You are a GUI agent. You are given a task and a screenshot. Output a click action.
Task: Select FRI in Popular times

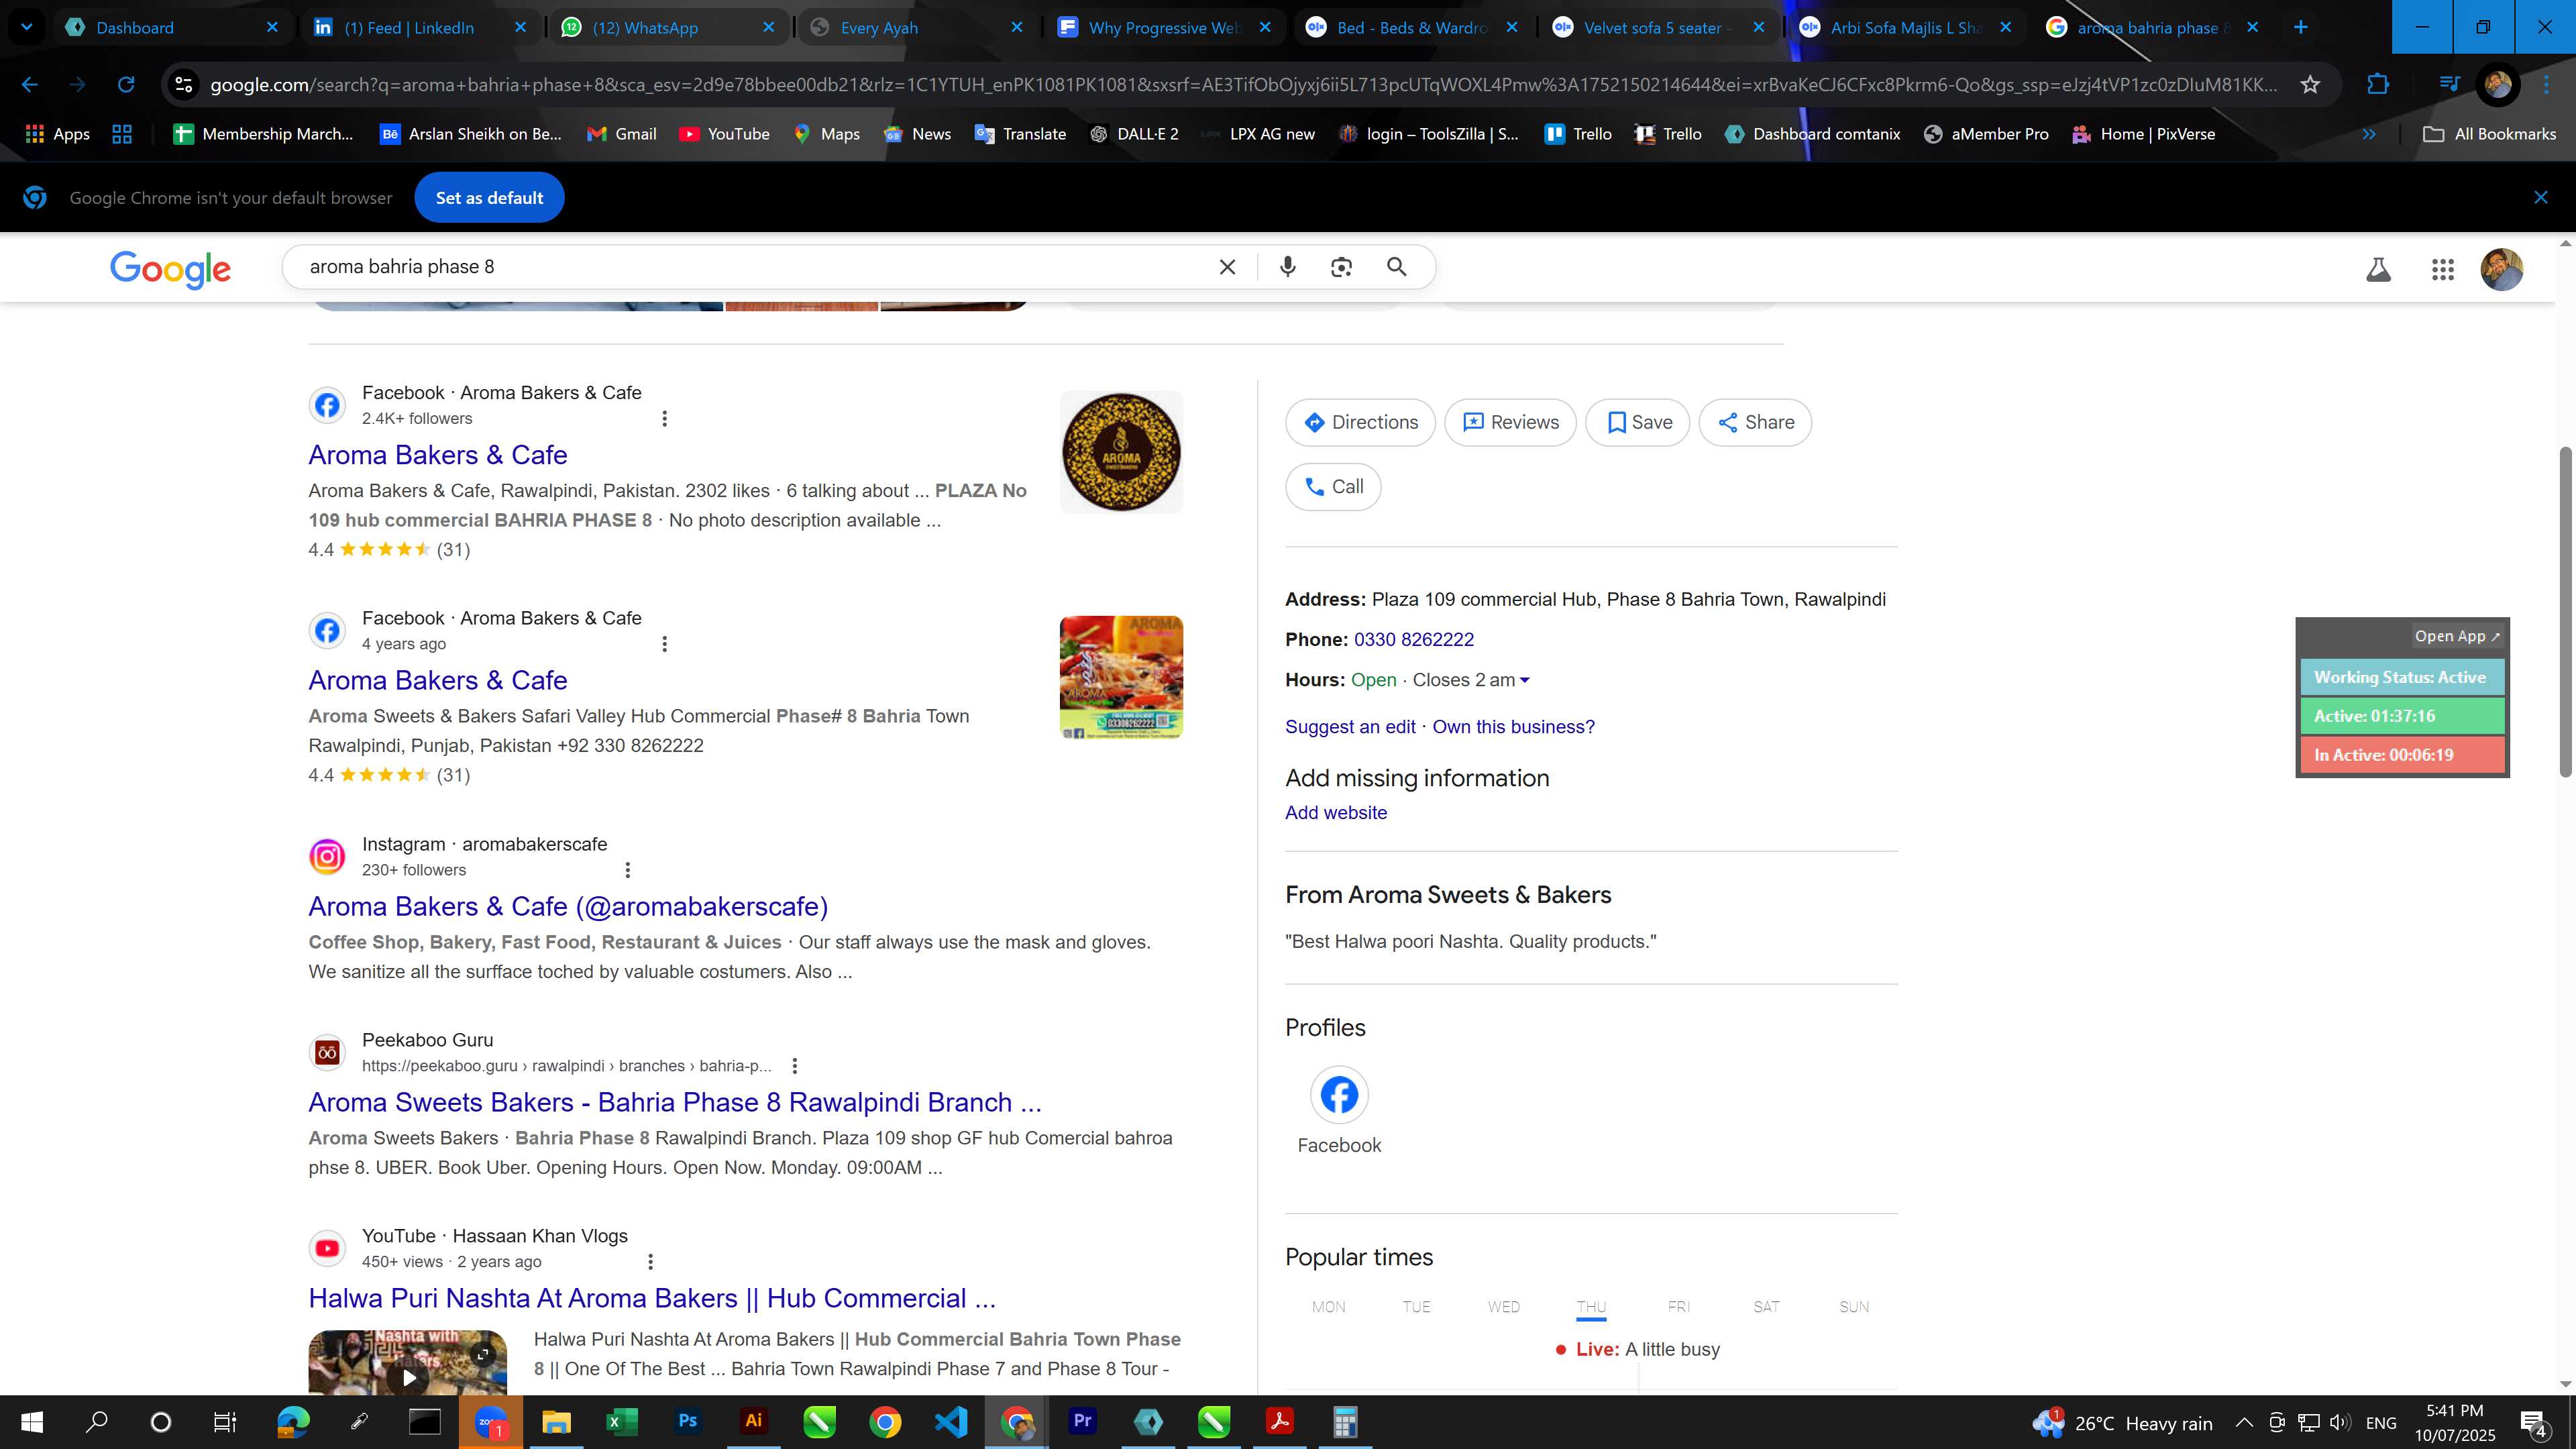(1678, 1307)
